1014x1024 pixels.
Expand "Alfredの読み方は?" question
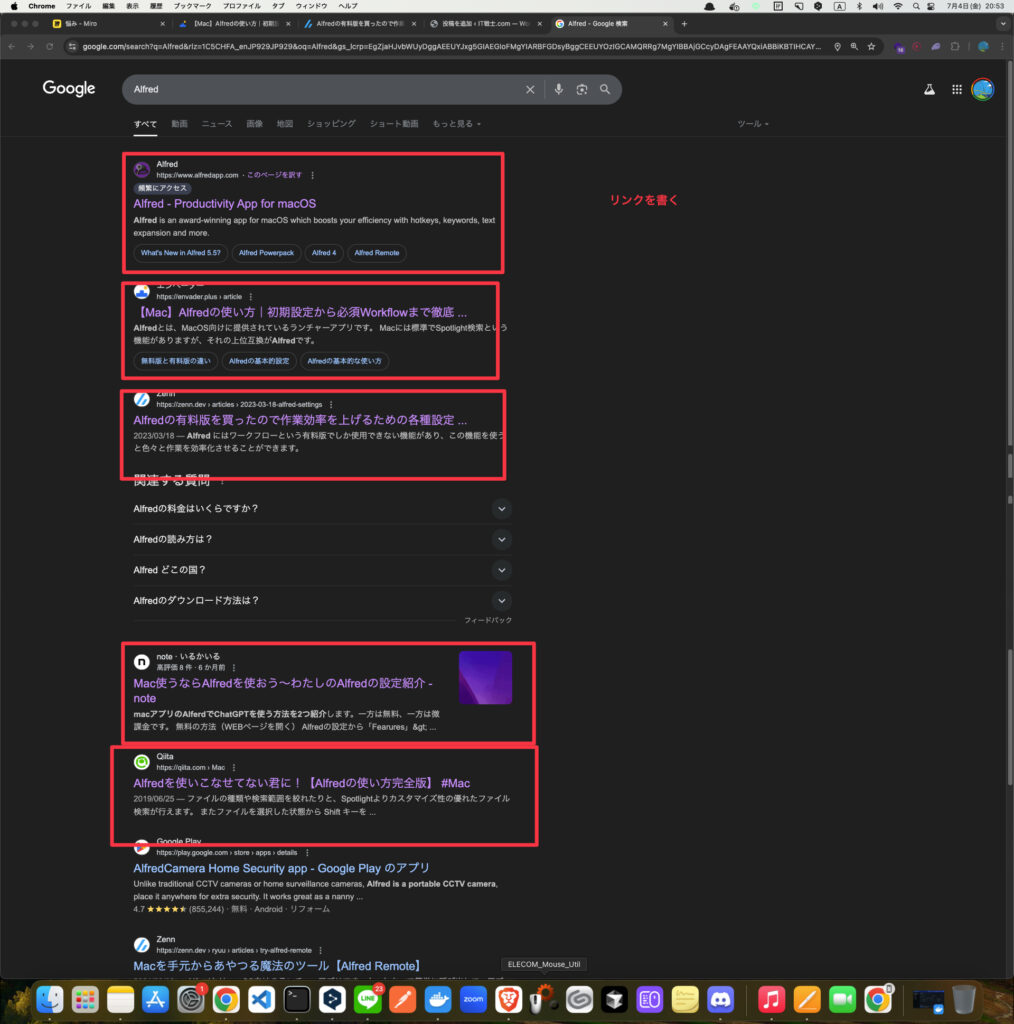tap(502, 539)
